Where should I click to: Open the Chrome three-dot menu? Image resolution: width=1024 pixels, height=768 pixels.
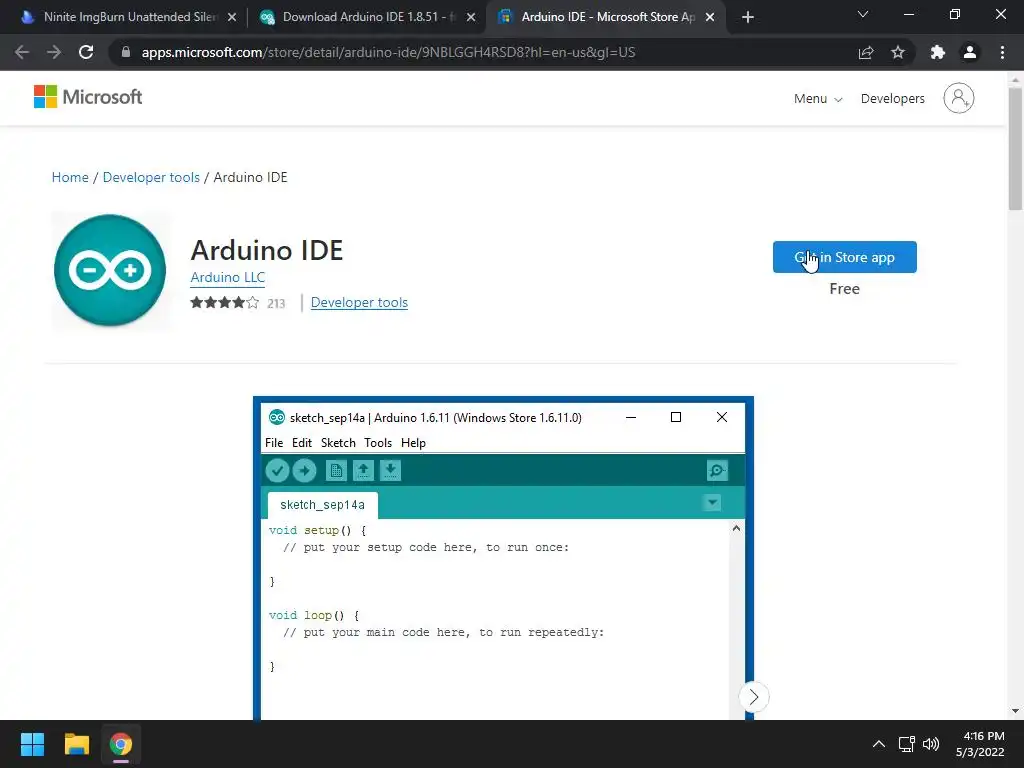[1002, 52]
